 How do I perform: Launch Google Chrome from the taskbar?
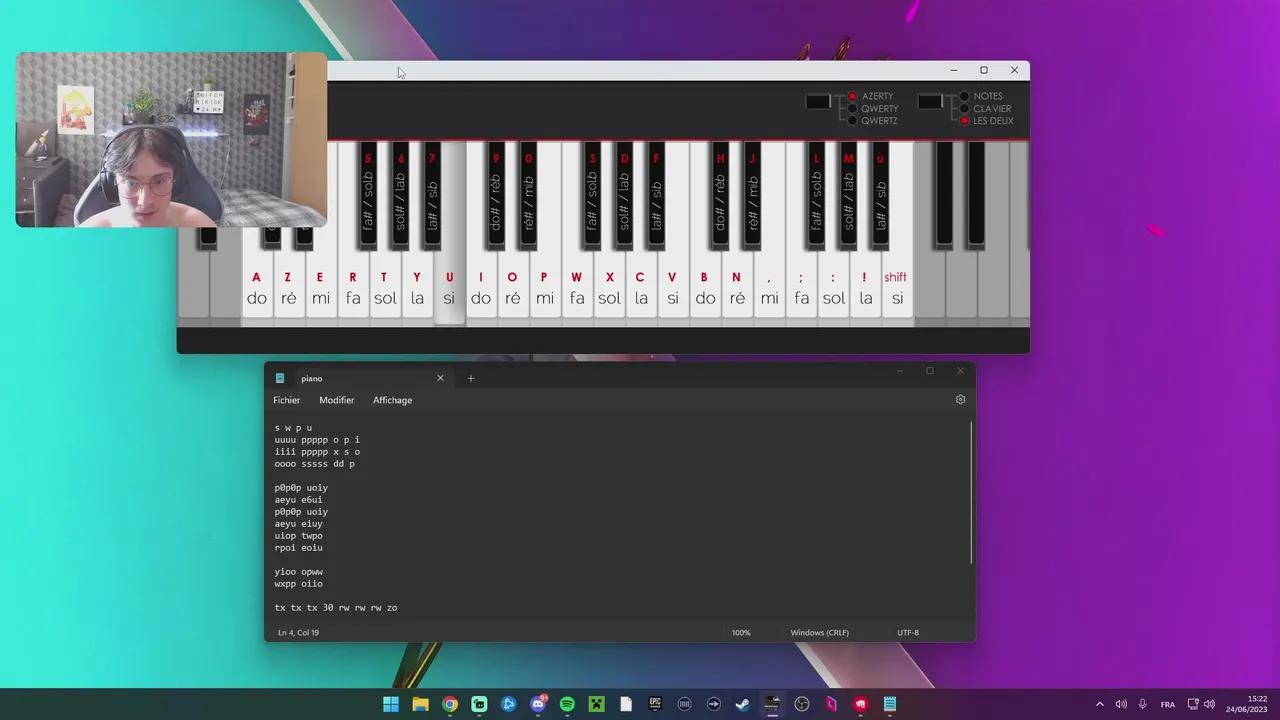(x=450, y=704)
